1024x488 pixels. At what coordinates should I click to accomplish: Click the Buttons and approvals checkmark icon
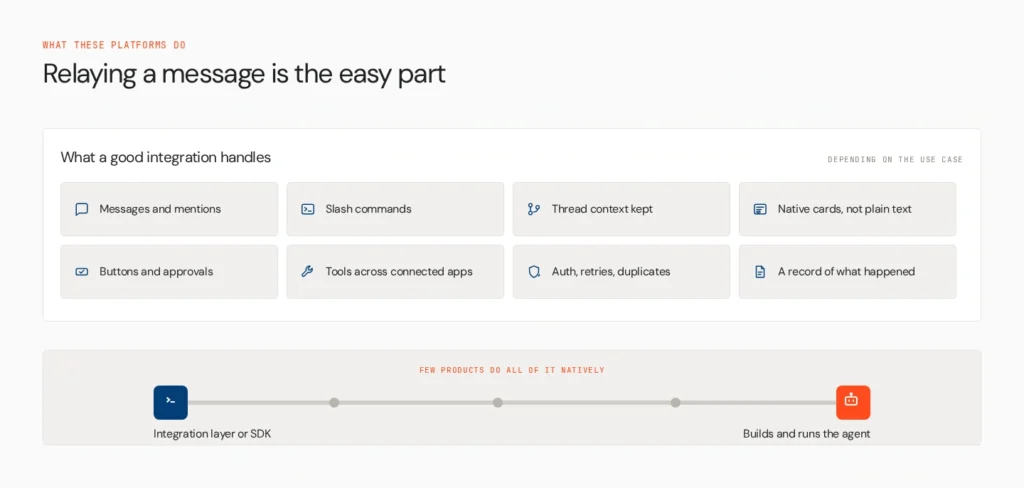click(x=82, y=272)
